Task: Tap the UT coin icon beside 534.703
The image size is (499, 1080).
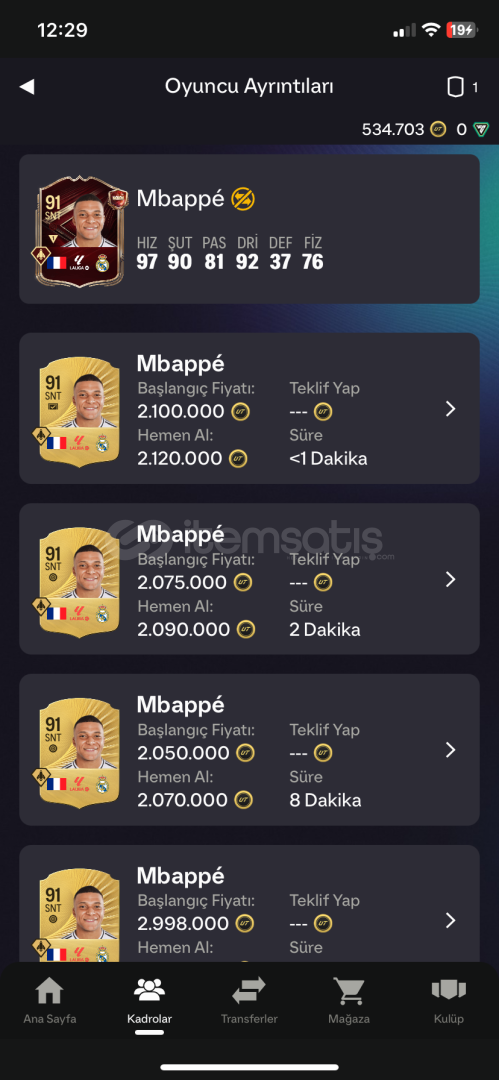Action: coord(438,129)
